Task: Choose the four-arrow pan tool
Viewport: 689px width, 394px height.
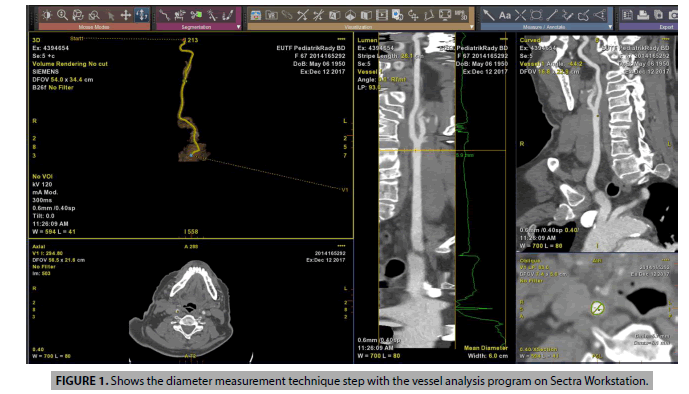Action: 126,15
